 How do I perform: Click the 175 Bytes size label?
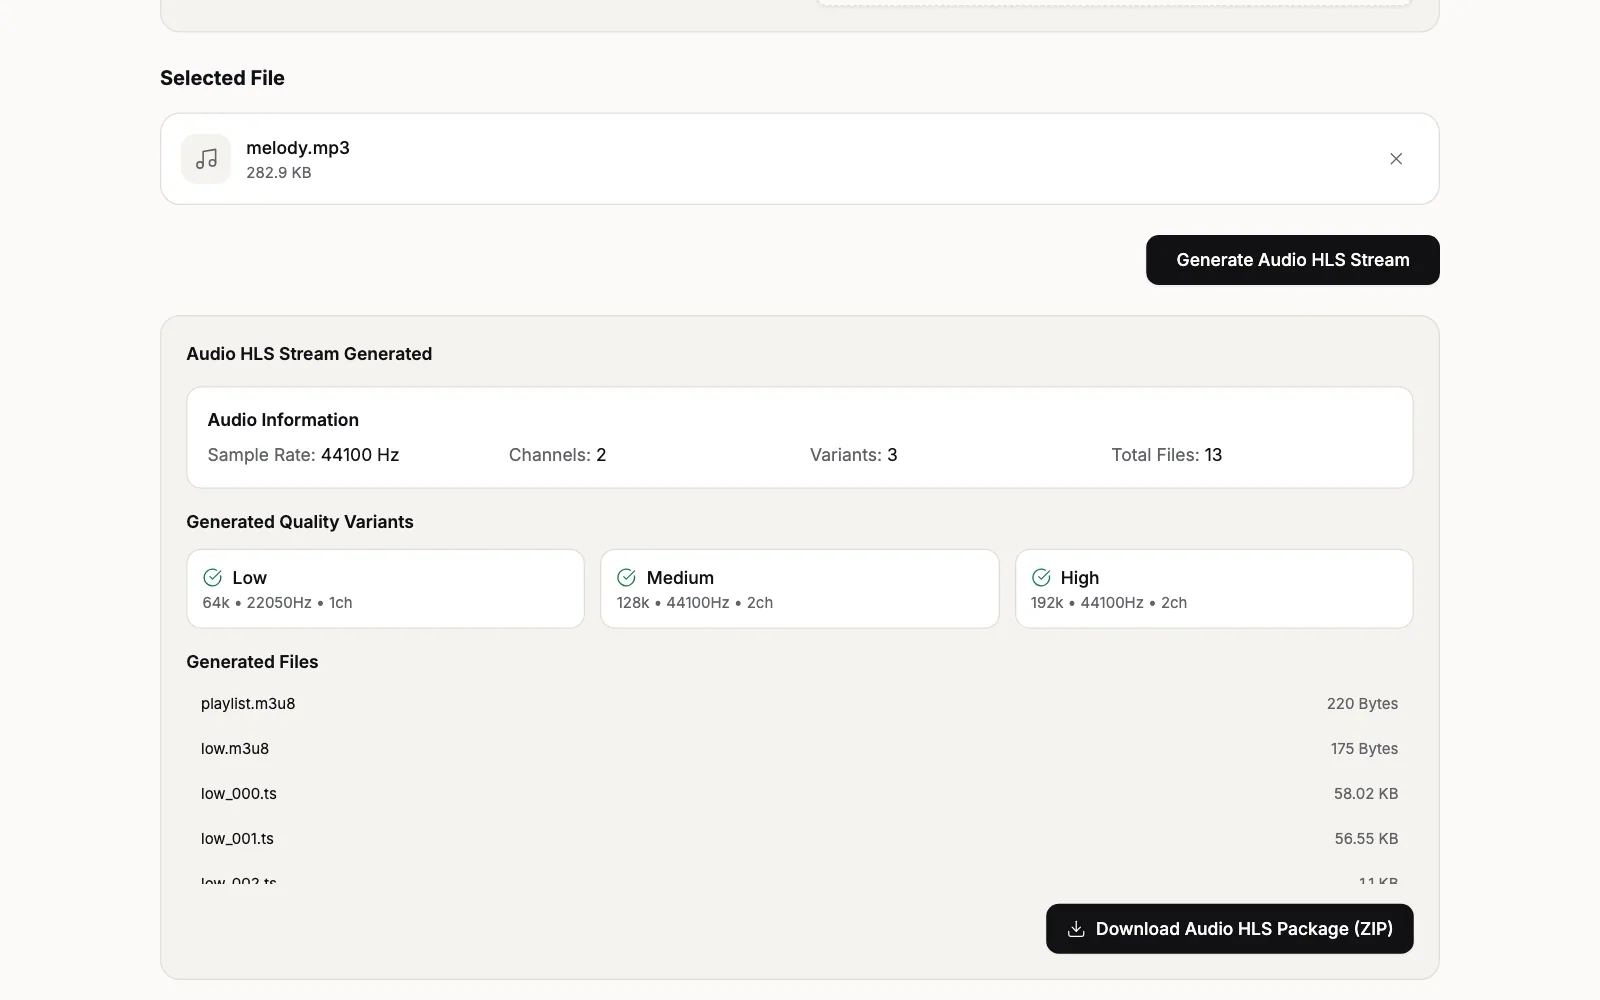1364,749
